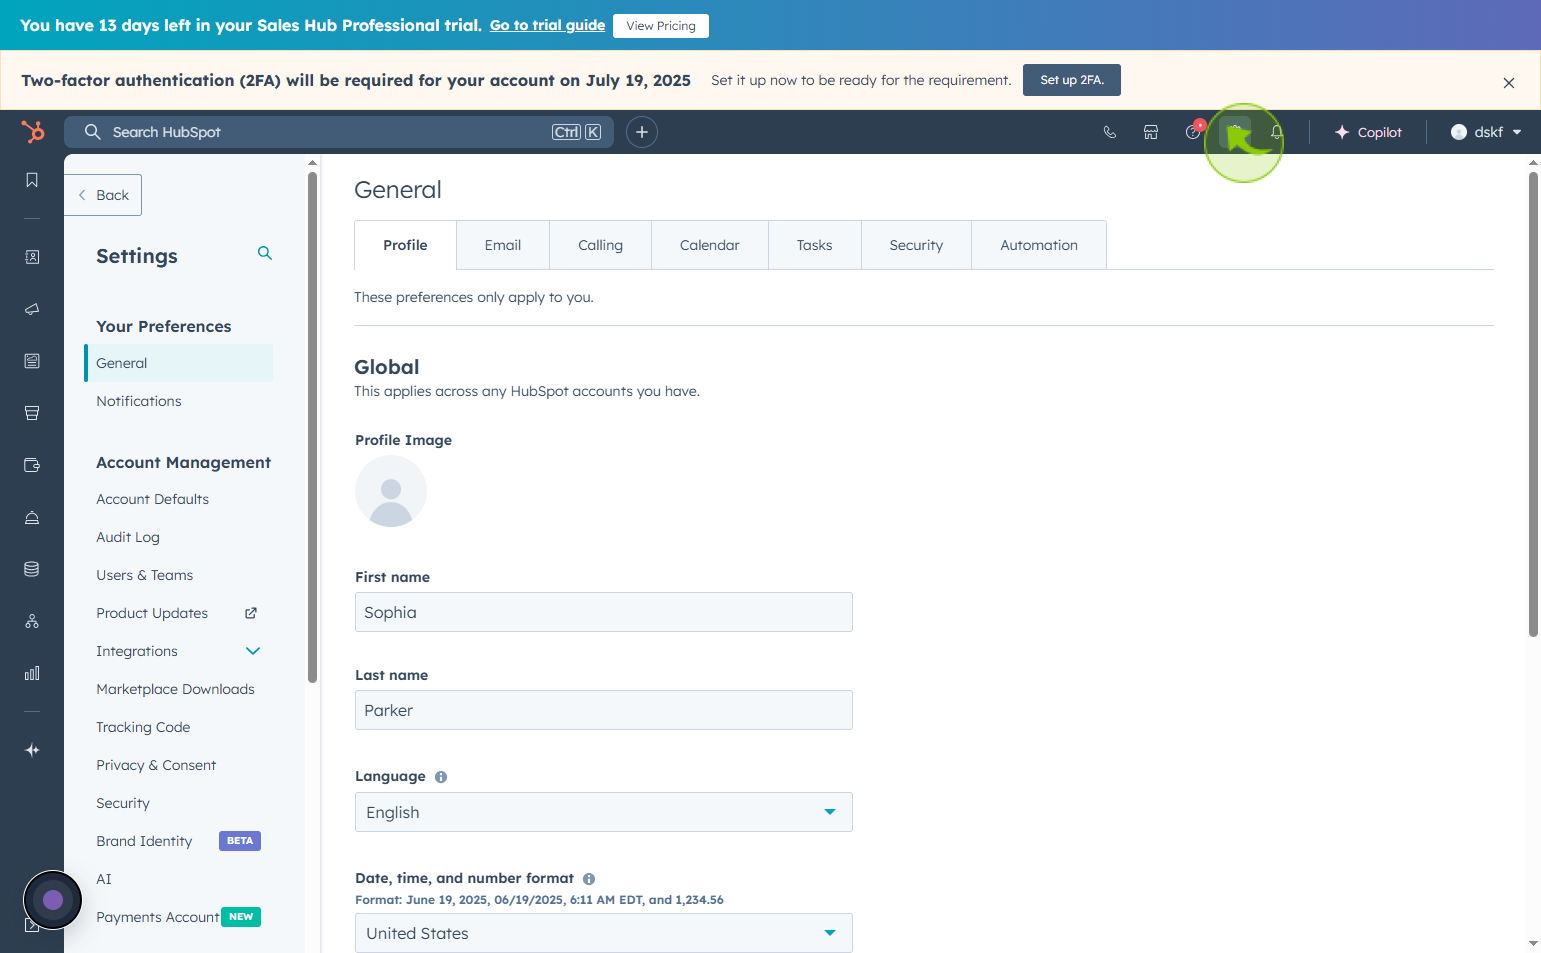Open the Service bell icon in left rail
This screenshot has width=1541, height=953.
click(32, 517)
